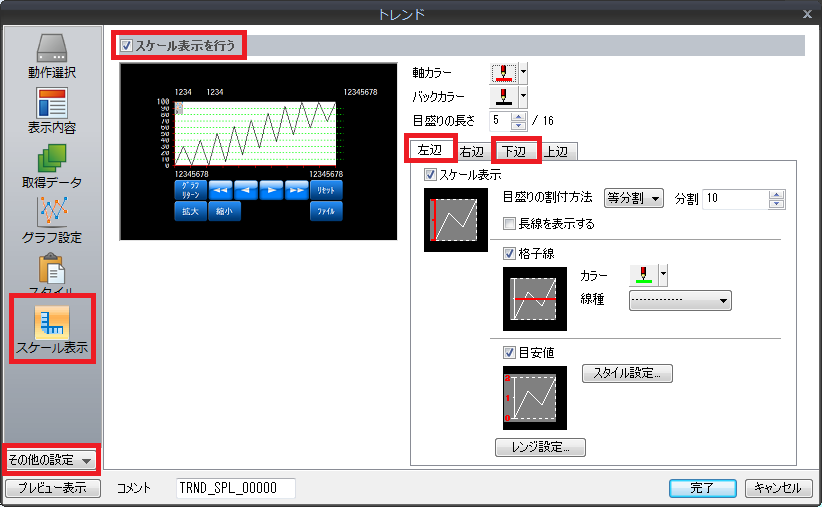Viewport: 822px width, 507px height.
Task: Open the 取得データ sidebar section
Action: point(51,165)
